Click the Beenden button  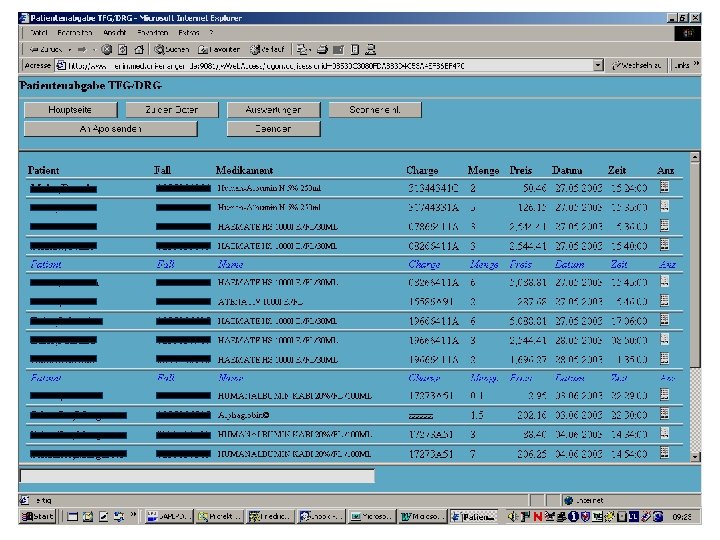click(x=273, y=129)
